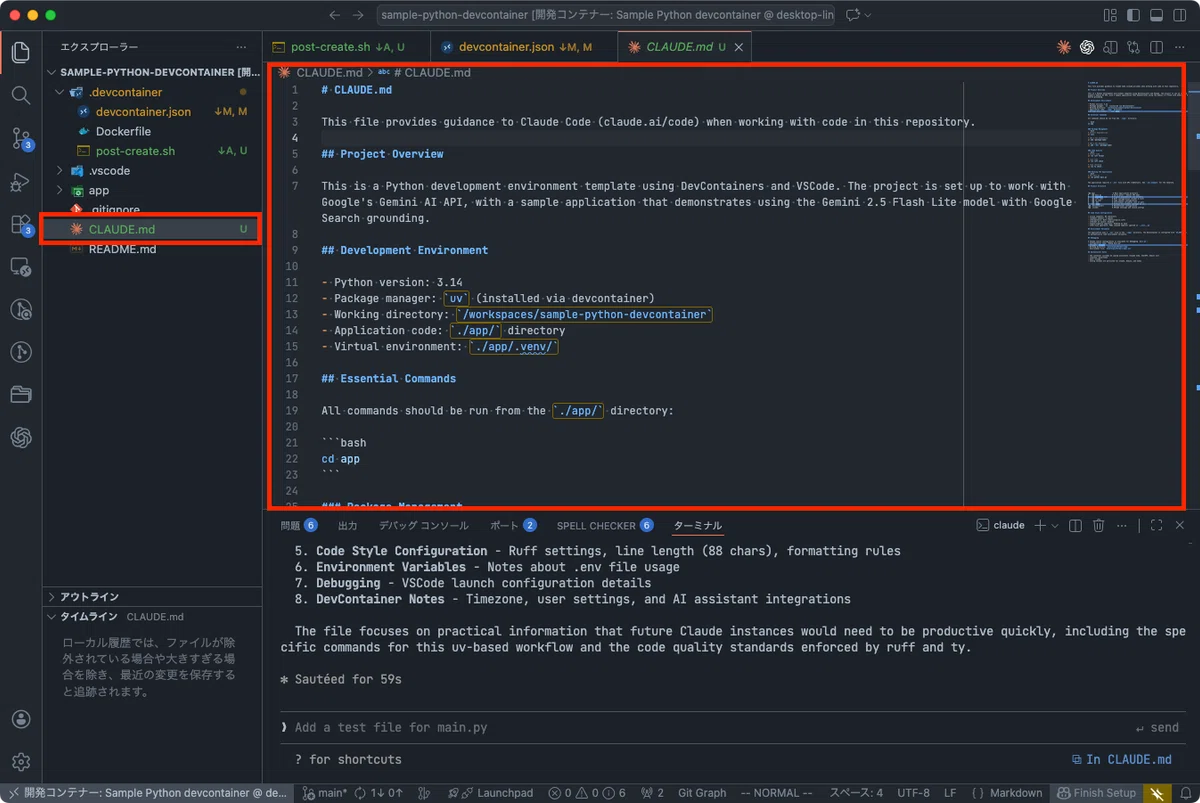Open the ChatGPT Codex icon in activity bar
This screenshot has height=803, width=1200.
[21, 437]
